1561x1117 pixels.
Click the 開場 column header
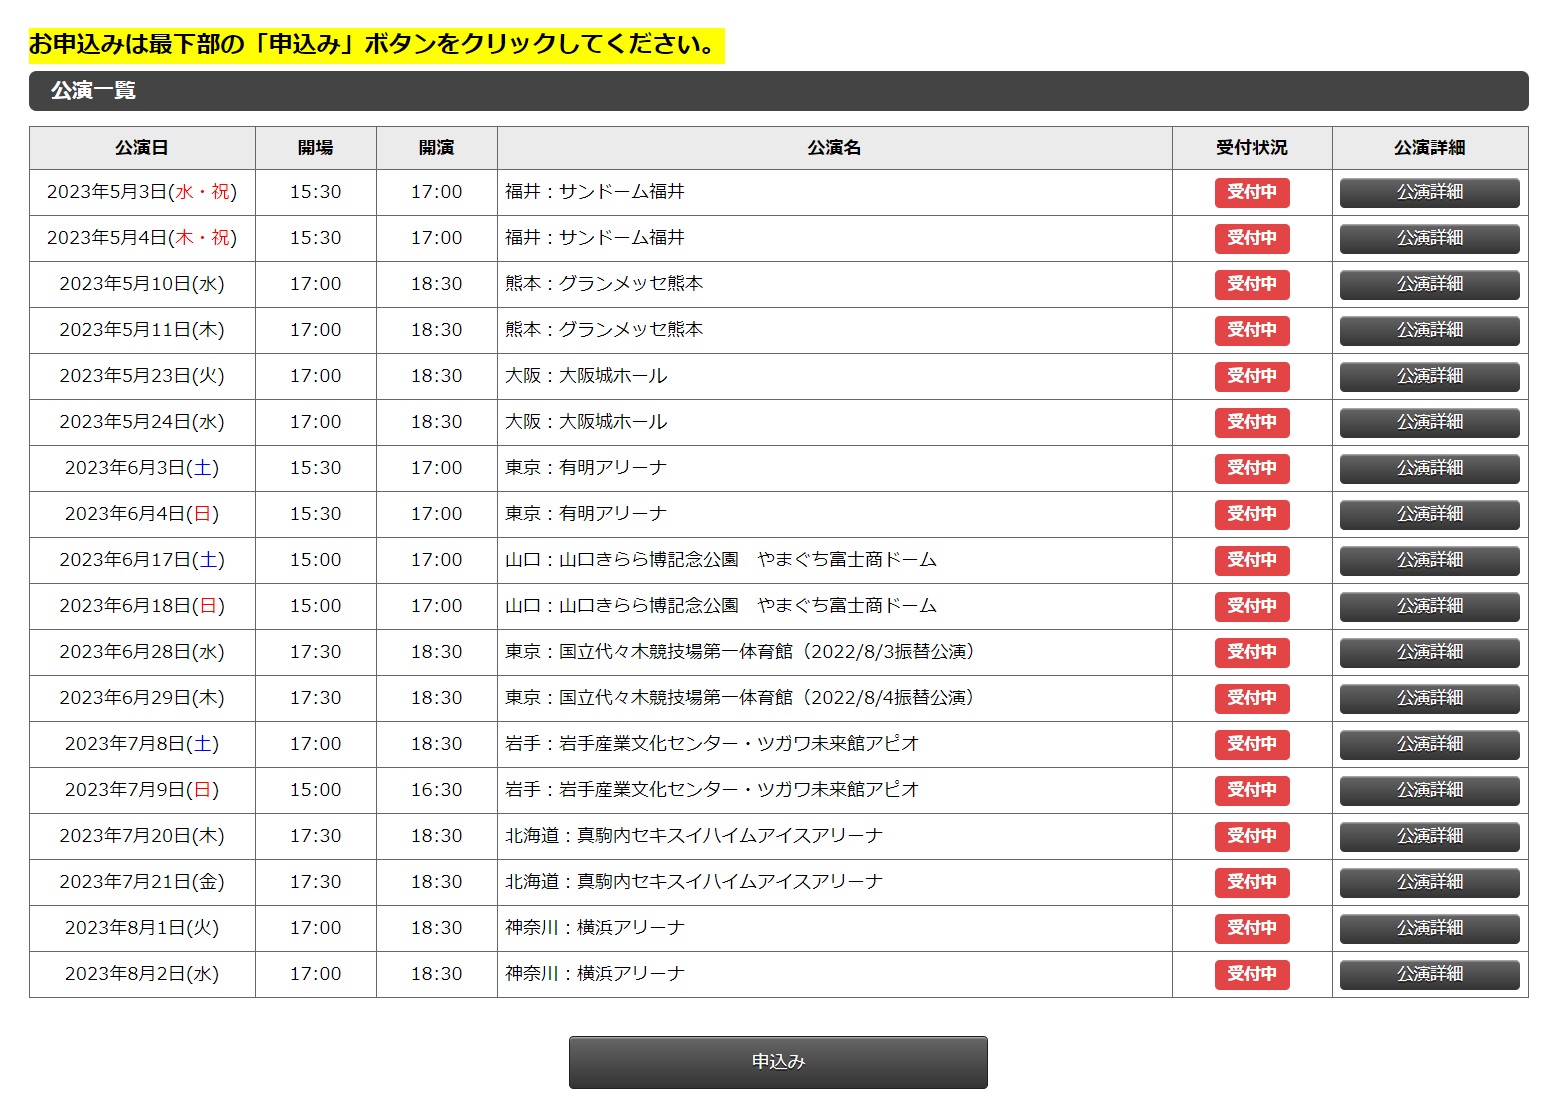point(316,148)
